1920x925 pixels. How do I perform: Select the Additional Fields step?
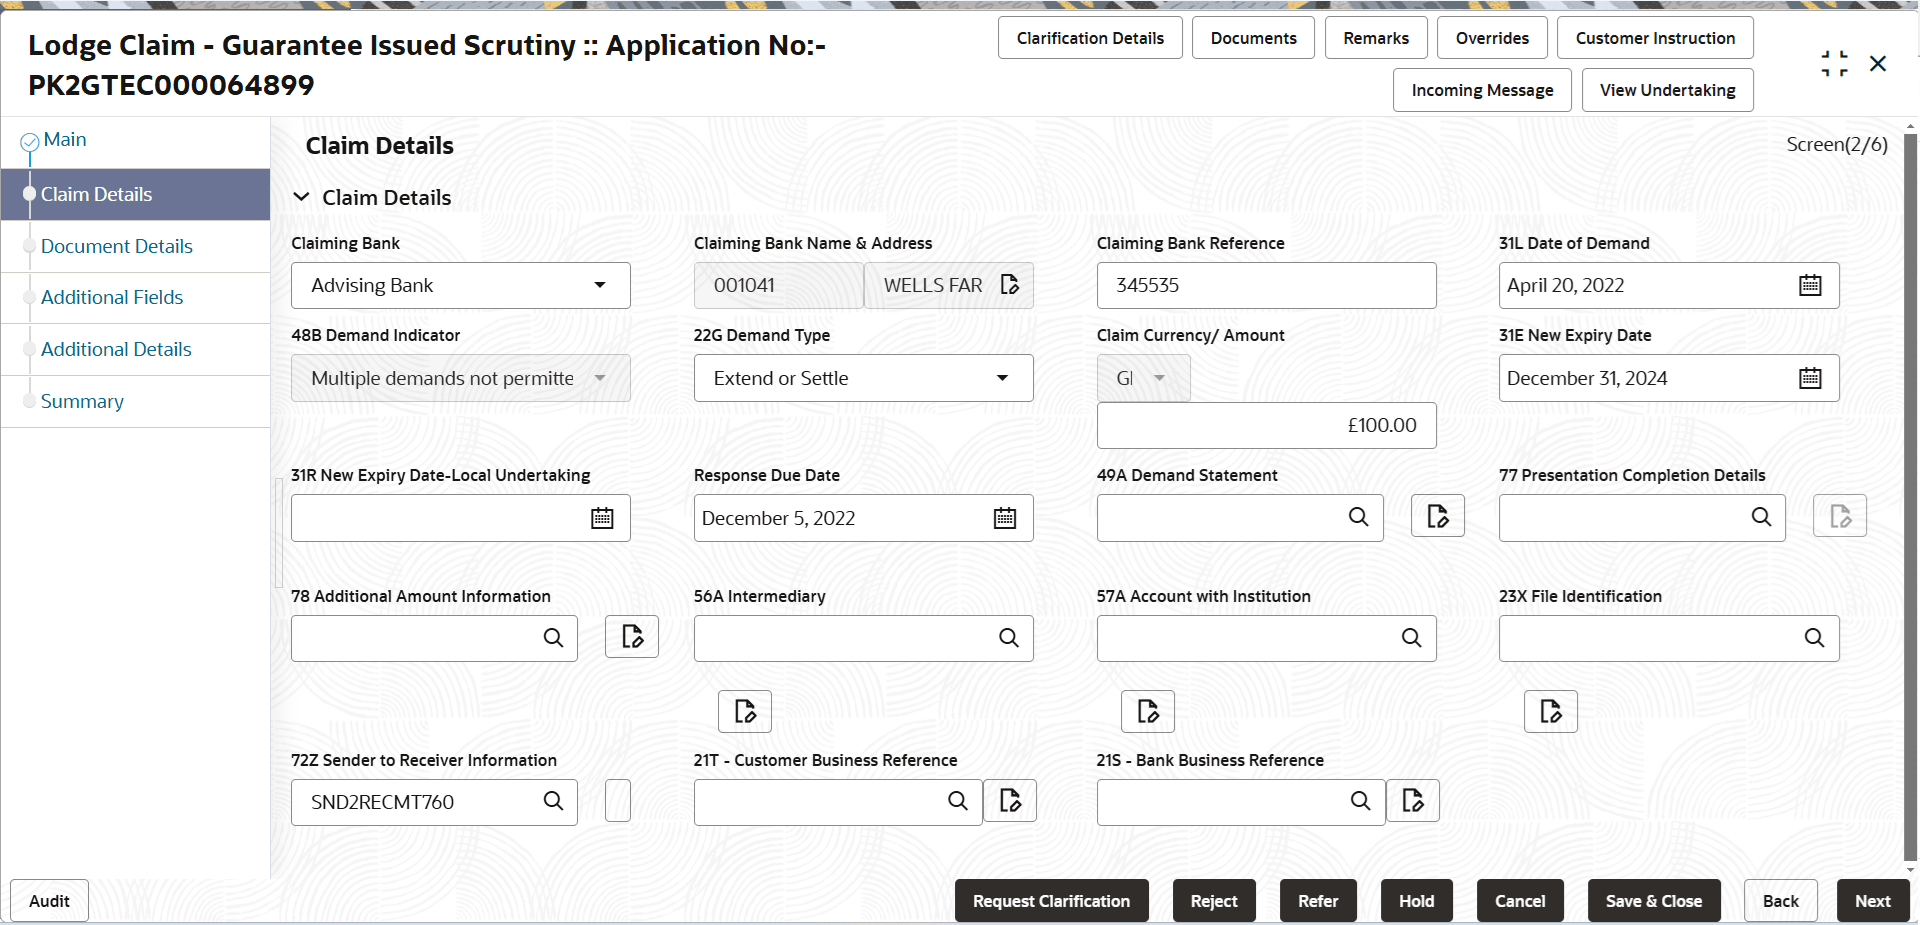tap(111, 297)
